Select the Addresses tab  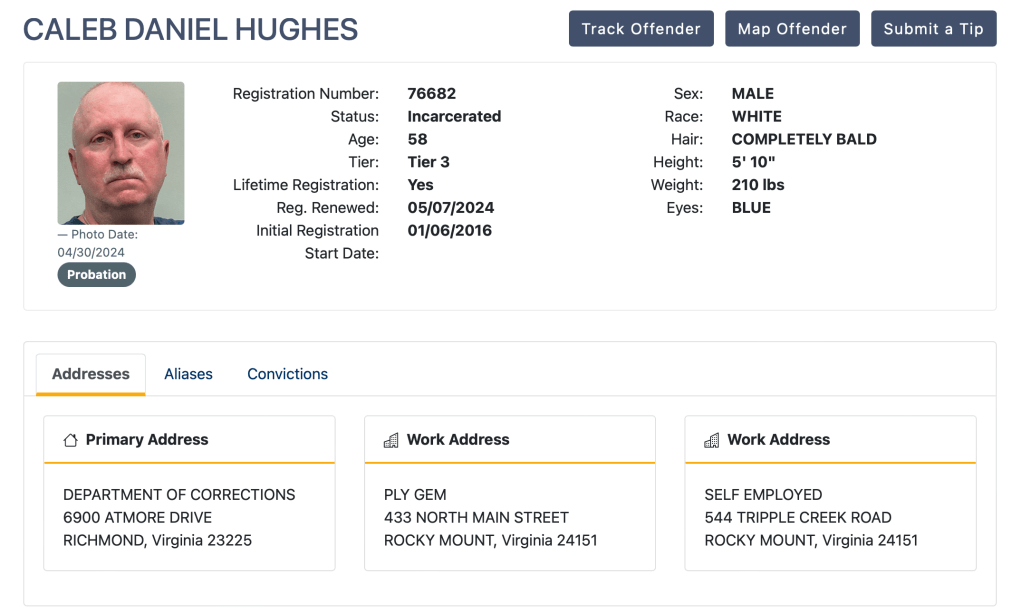click(x=91, y=374)
